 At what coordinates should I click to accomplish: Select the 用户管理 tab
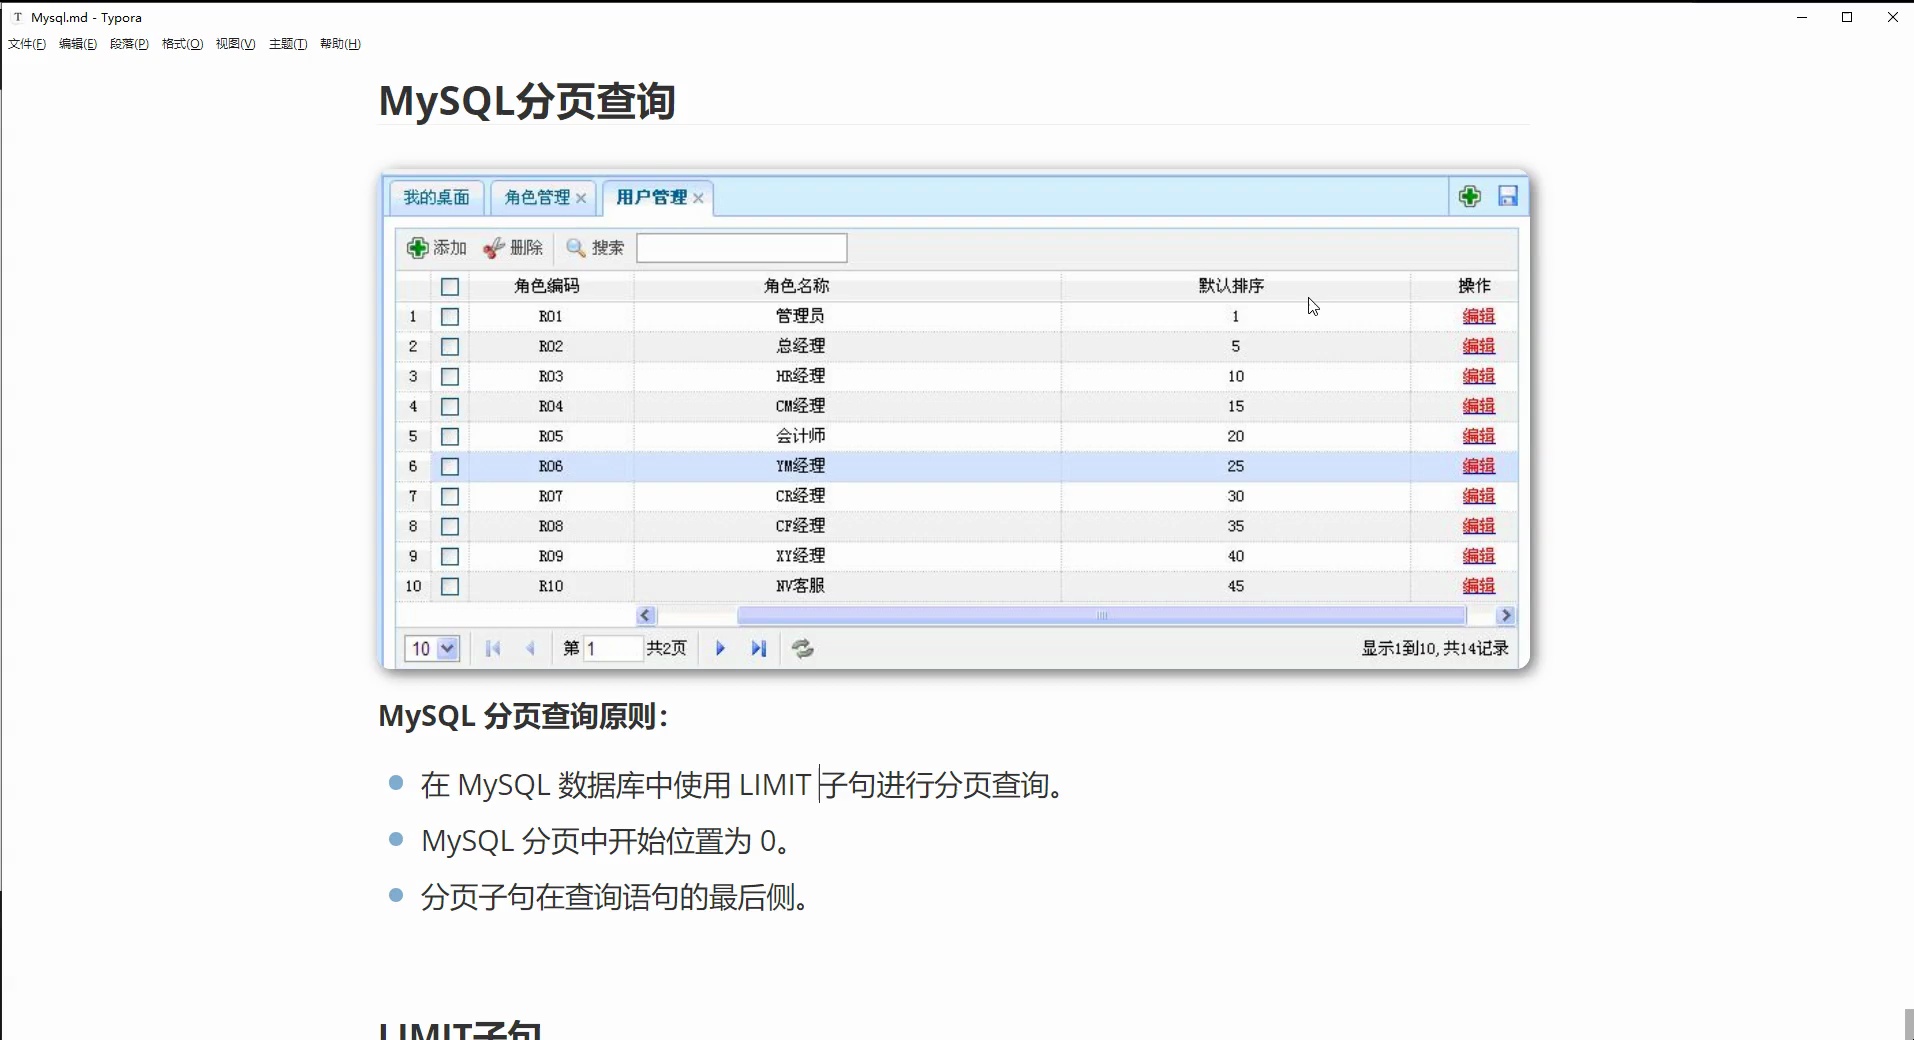(x=651, y=198)
